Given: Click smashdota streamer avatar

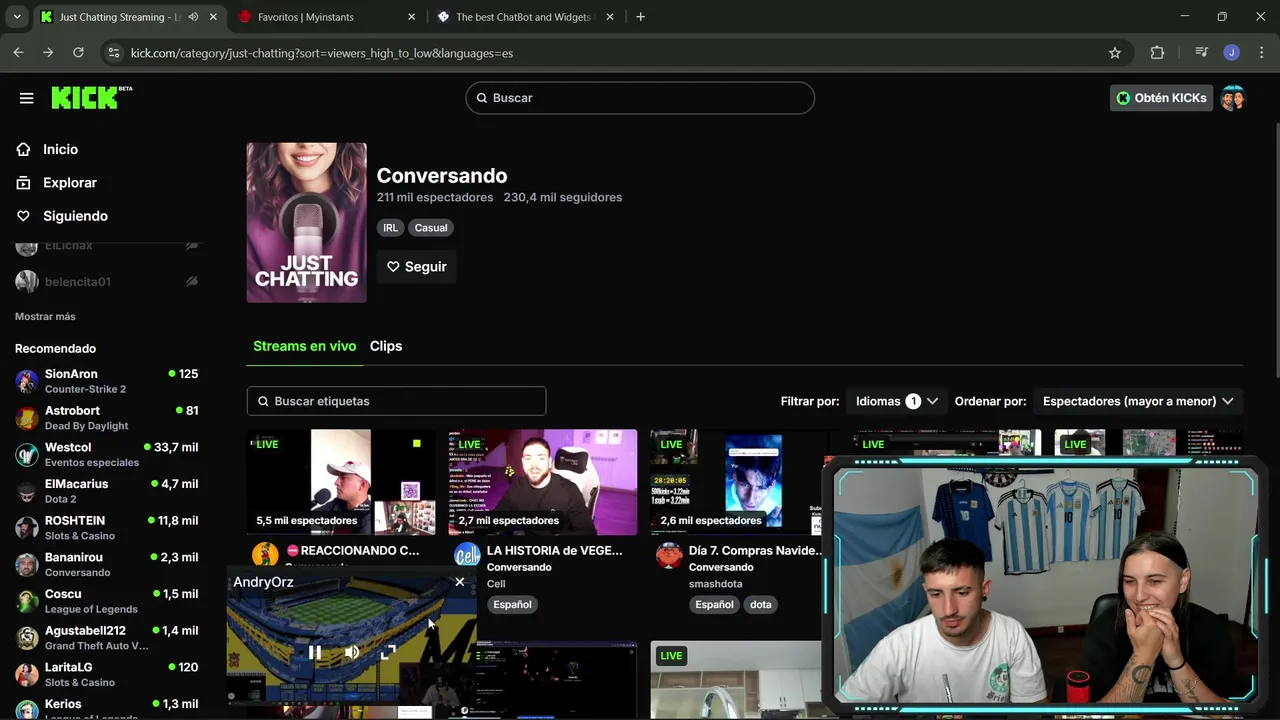Looking at the screenshot, I should pyautogui.click(x=669, y=556).
